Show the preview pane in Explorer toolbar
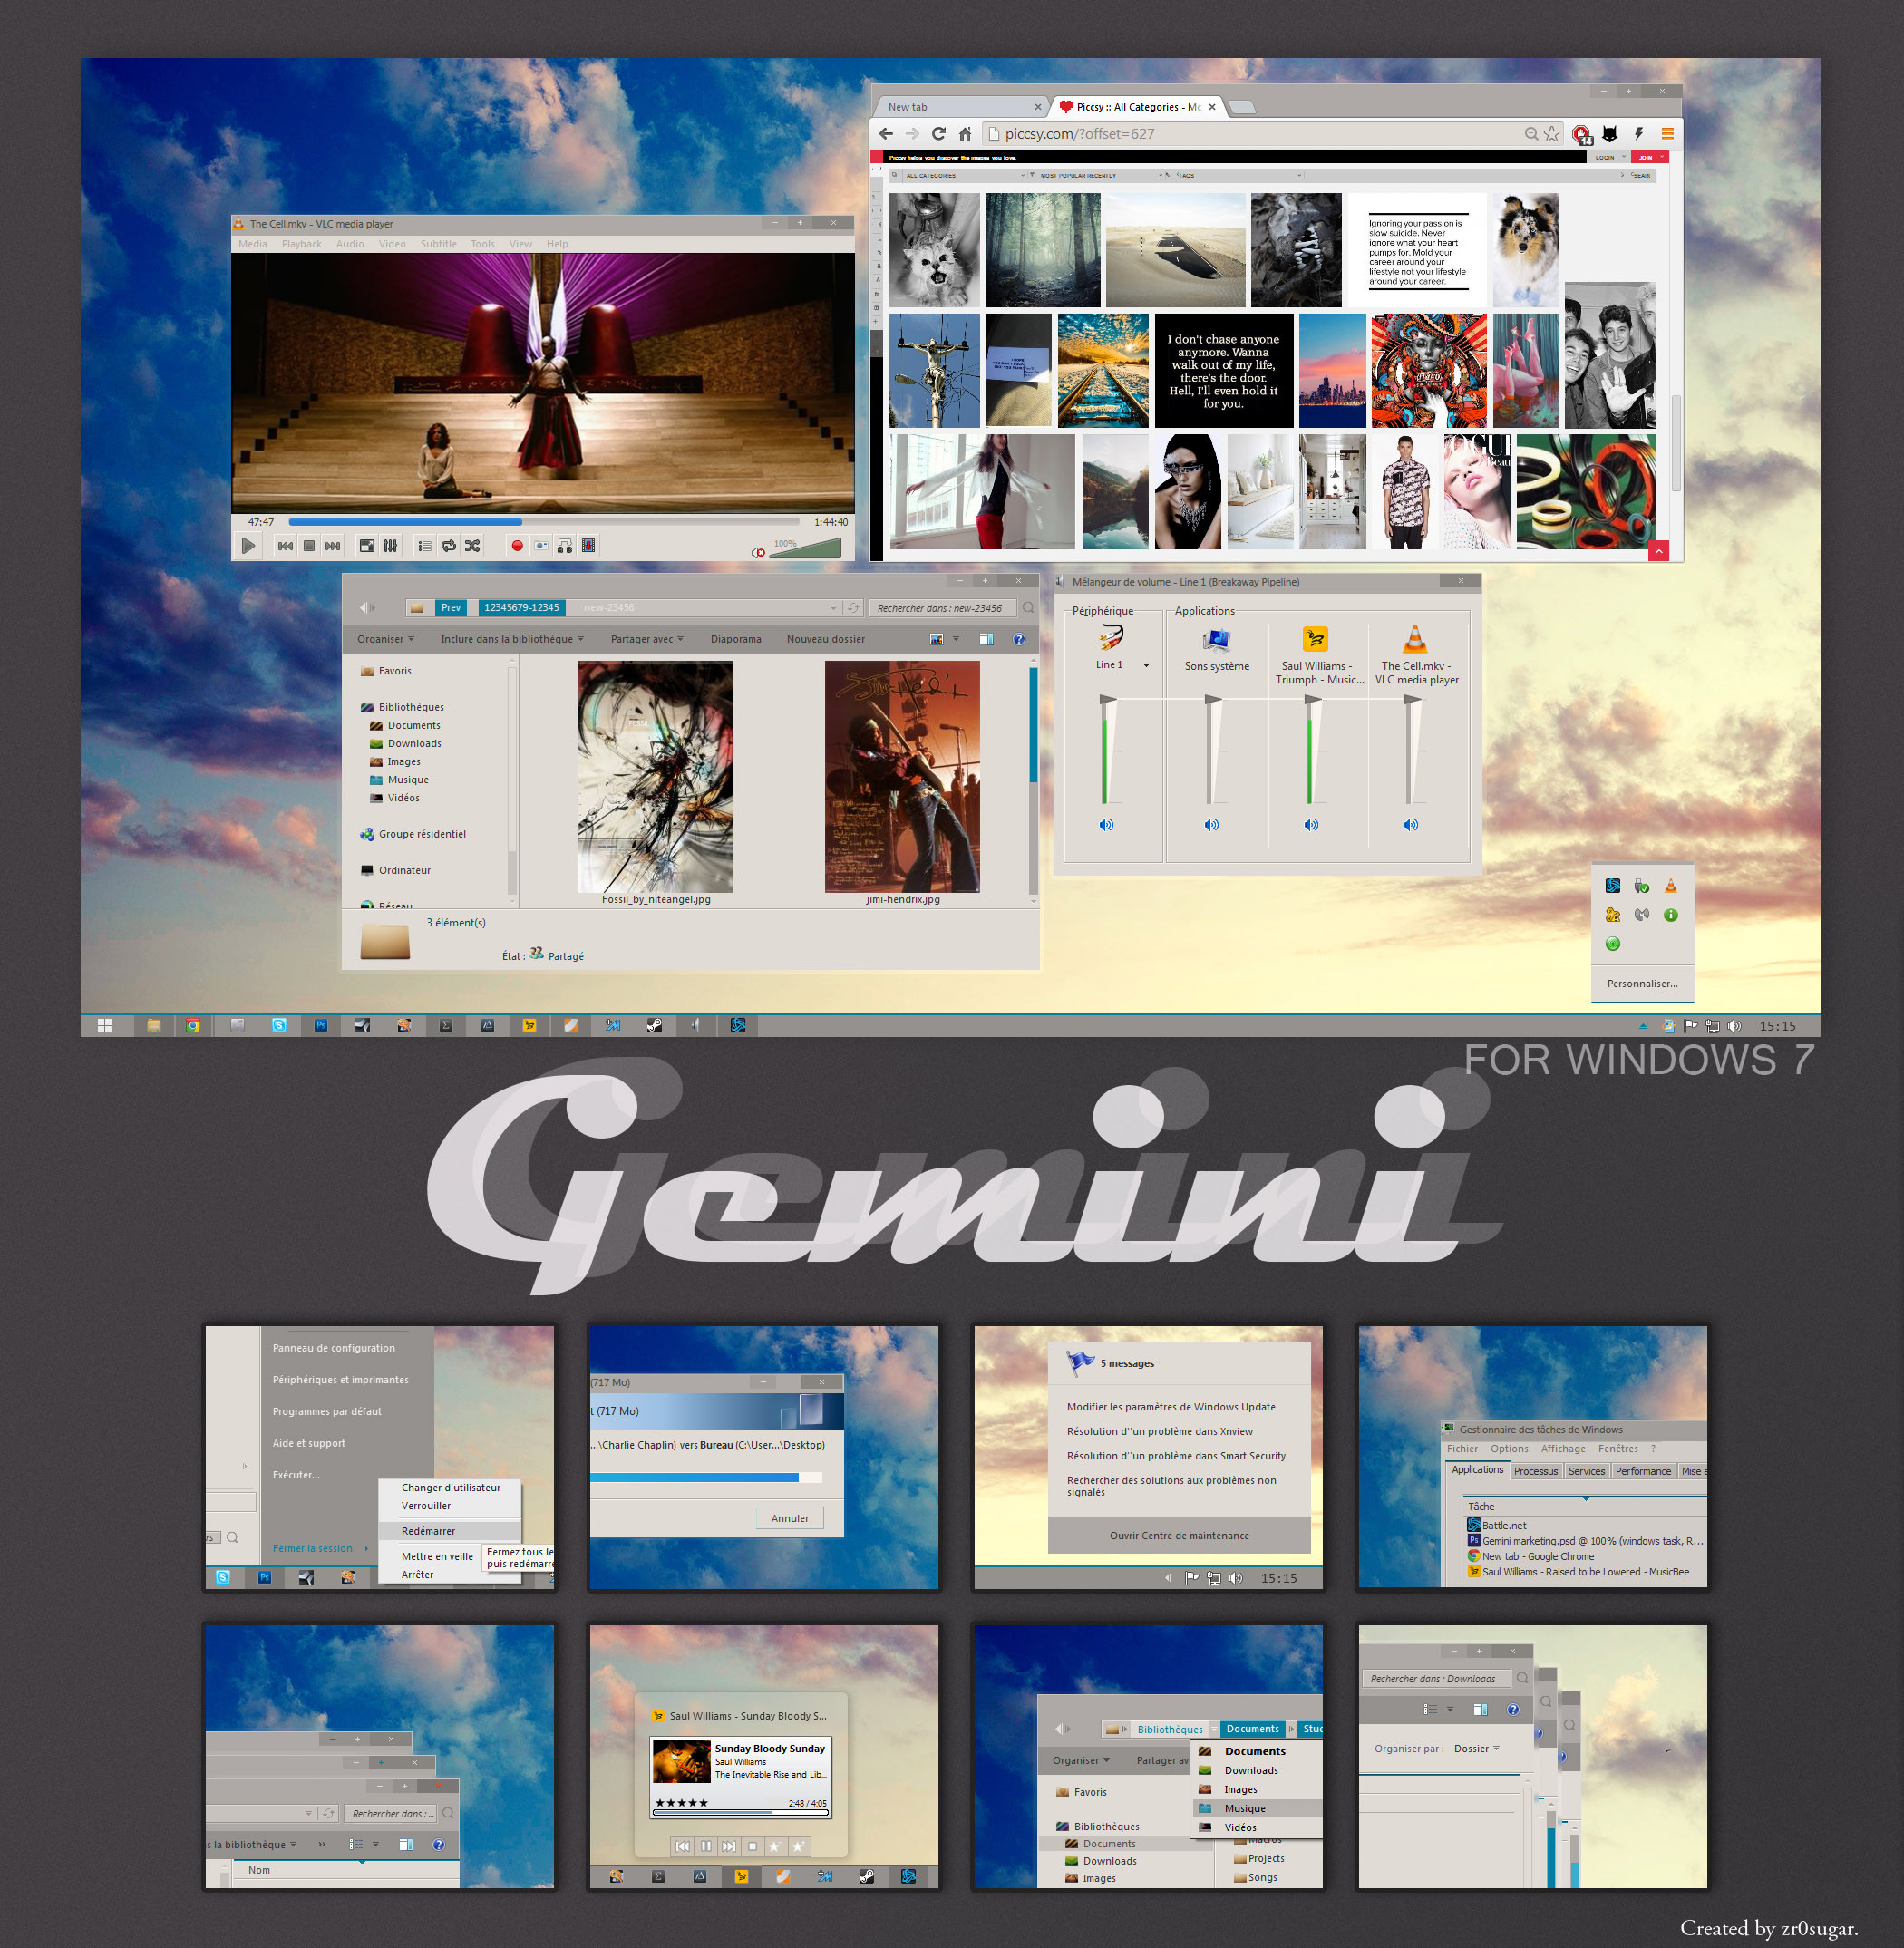 tap(986, 639)
